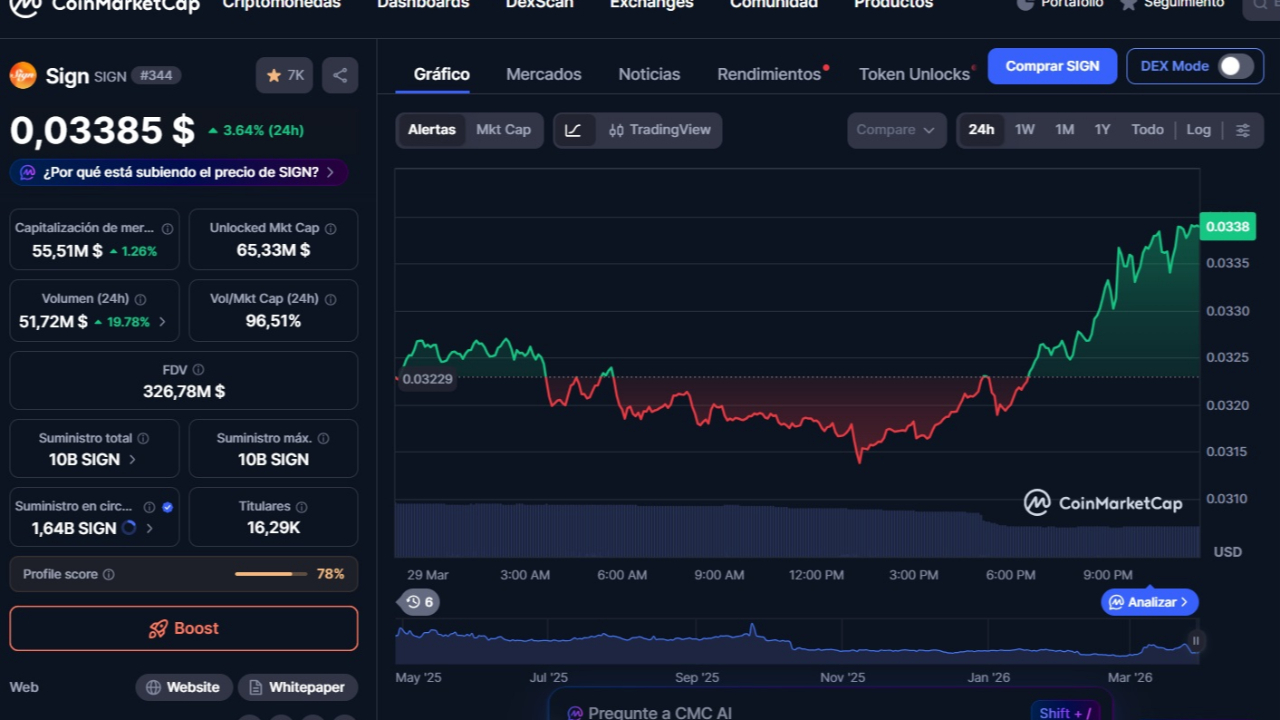Click the Sign token logo
The width and height of the screenshot is (1280, 720).
pyautogui.click(x=23, y=75)
